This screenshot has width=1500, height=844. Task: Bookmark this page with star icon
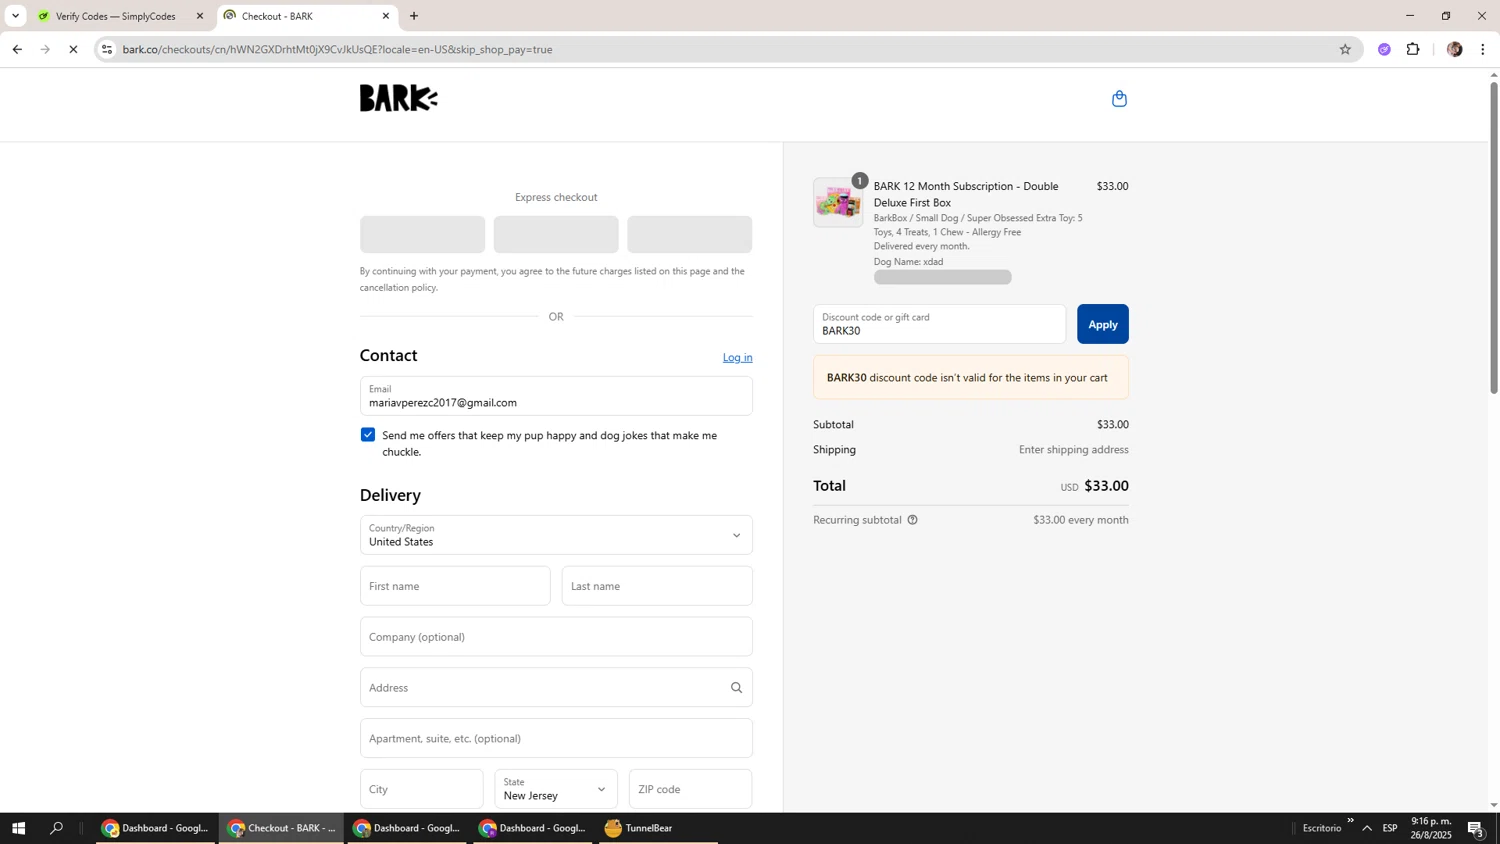pyautogui.click(x=1345, y=49)
